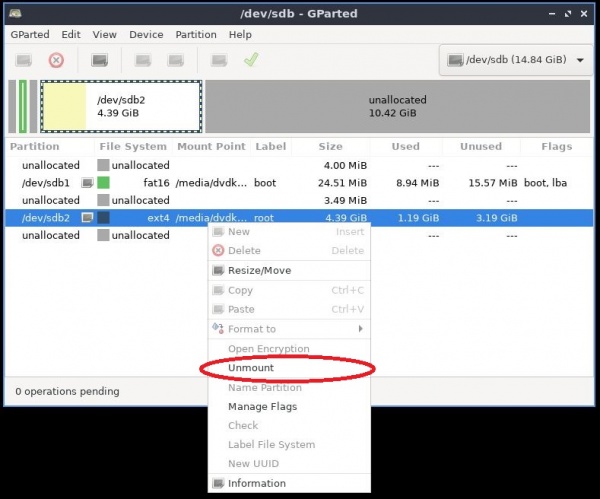The height and width of the screenshot is (499, 600).
Task: Click the red Delete partition toolbar icon
Action: [x=56, y=60]
